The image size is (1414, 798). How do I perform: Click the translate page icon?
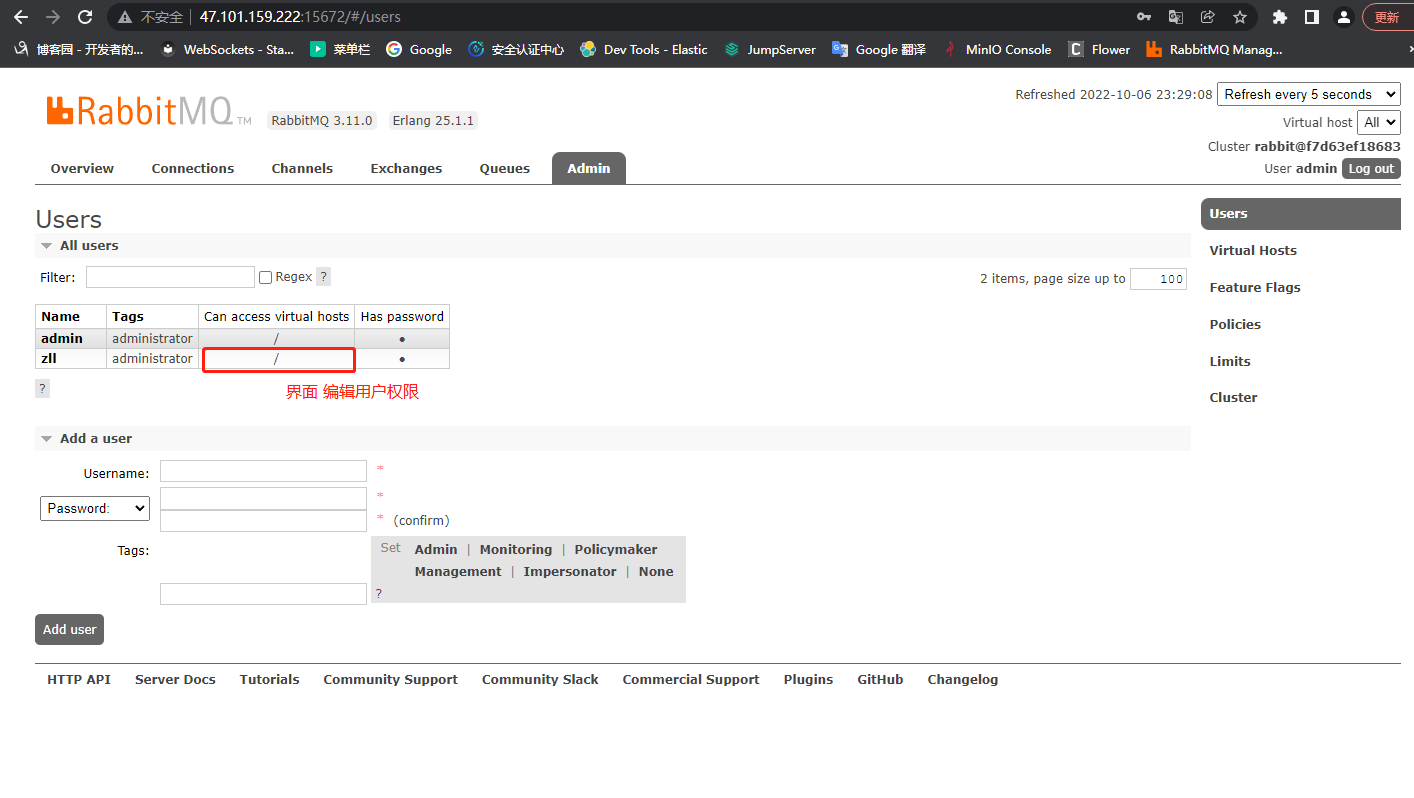pyautogui.click(x=1176, y=17)
